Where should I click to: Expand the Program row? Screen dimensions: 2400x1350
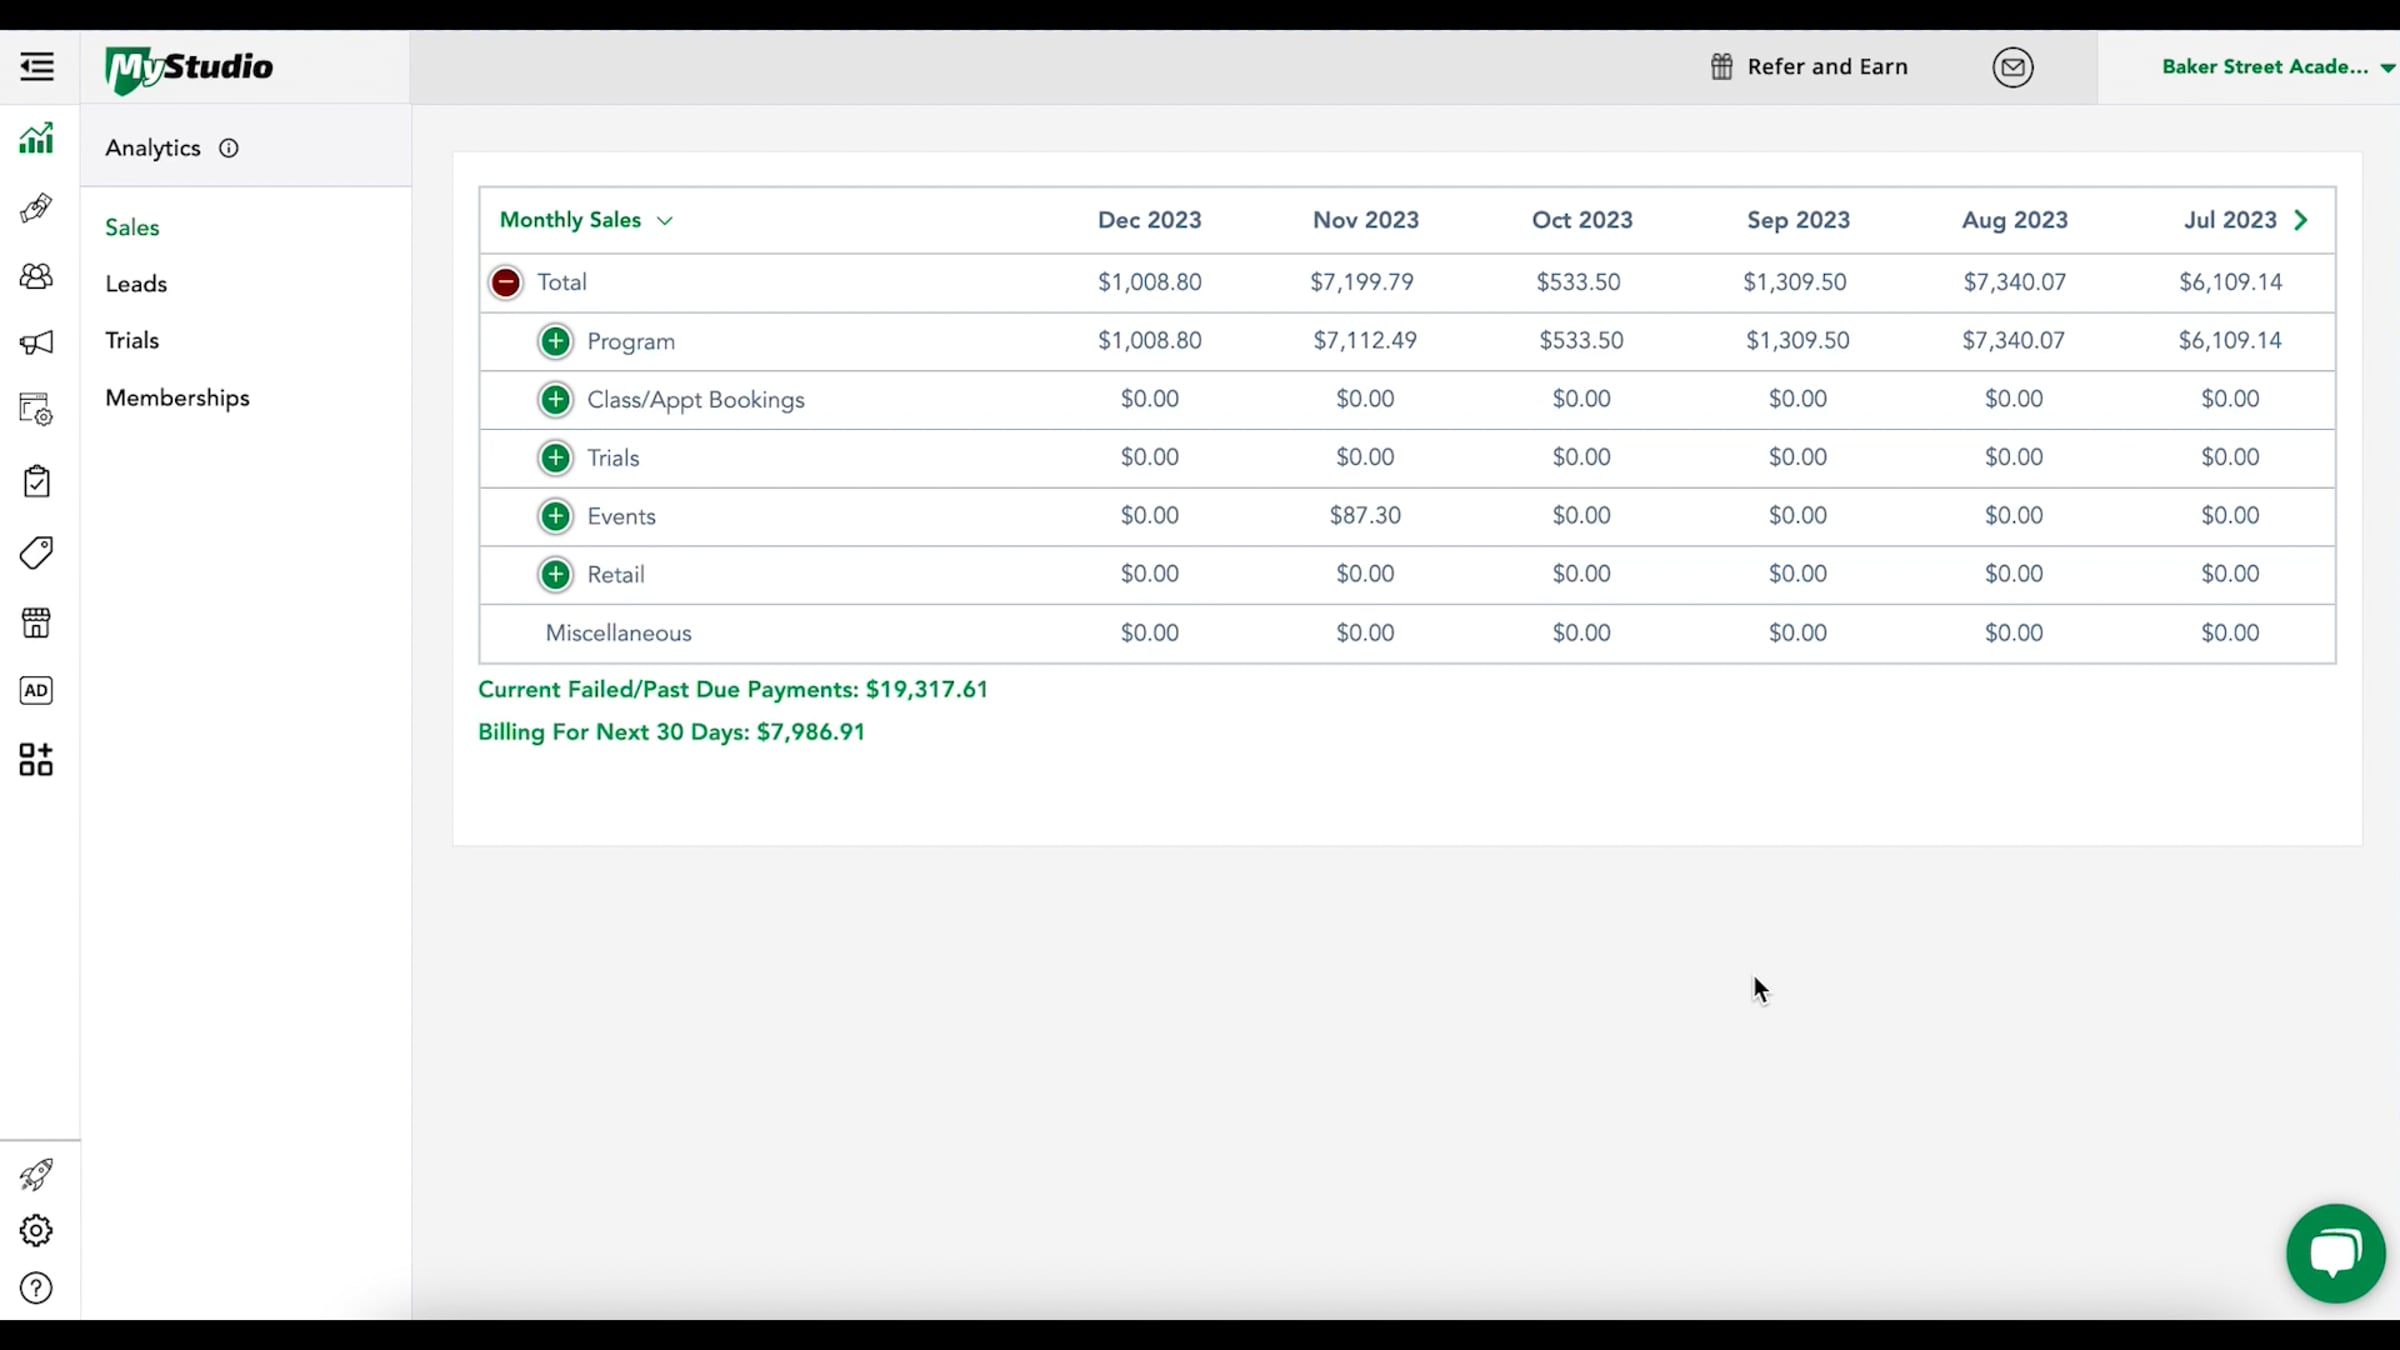click(x=556, y=341)
